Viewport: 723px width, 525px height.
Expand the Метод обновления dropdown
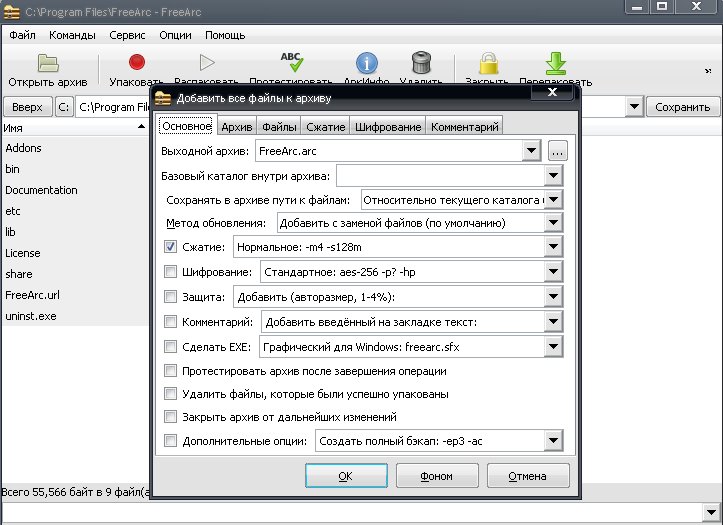(554, 223)
